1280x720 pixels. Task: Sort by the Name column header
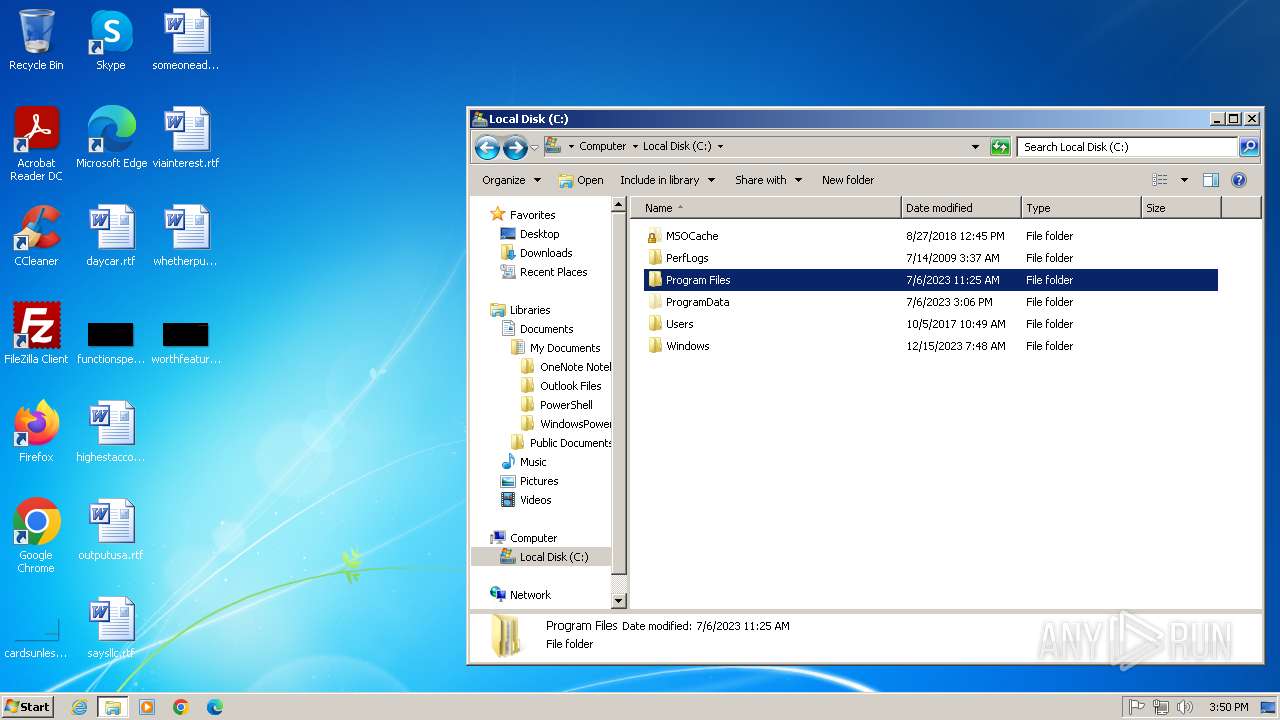tap(765, 208)
